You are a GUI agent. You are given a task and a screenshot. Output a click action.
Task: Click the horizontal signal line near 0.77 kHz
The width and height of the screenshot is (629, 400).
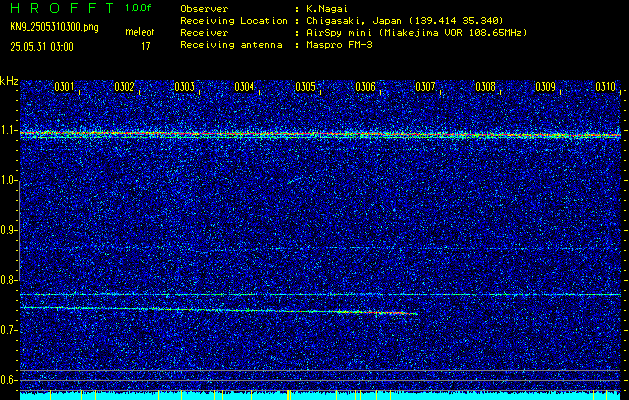coord(320,294)
